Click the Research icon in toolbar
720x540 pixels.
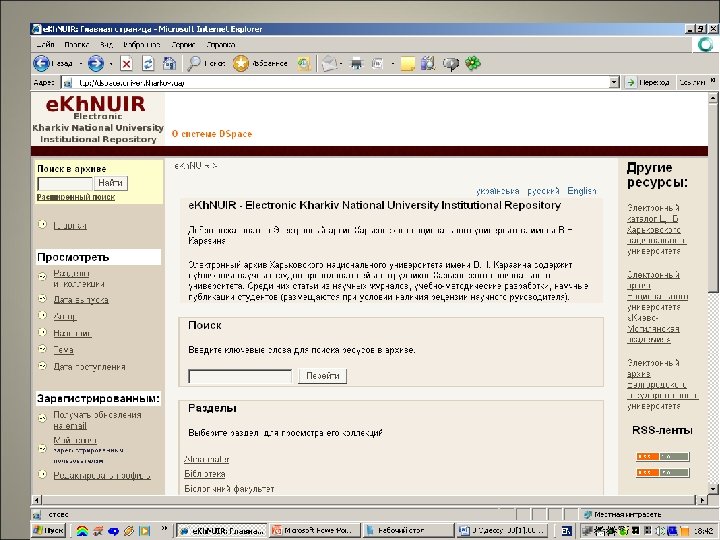pos(428,63)
